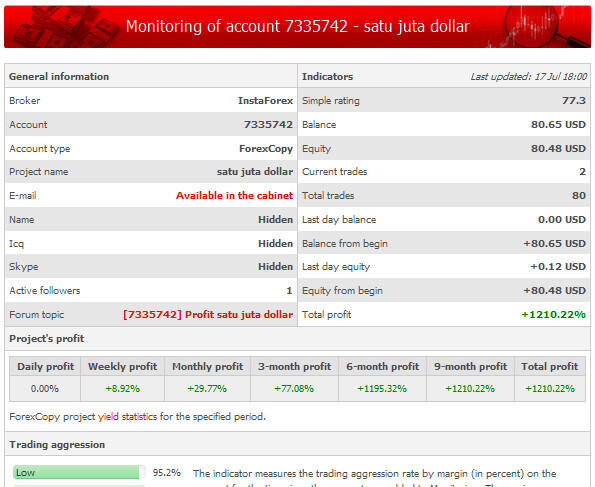595x487 pixels.
Task: Select last day equity +0.12 USD
Action: pyautogui.click(x=558, y=266)
